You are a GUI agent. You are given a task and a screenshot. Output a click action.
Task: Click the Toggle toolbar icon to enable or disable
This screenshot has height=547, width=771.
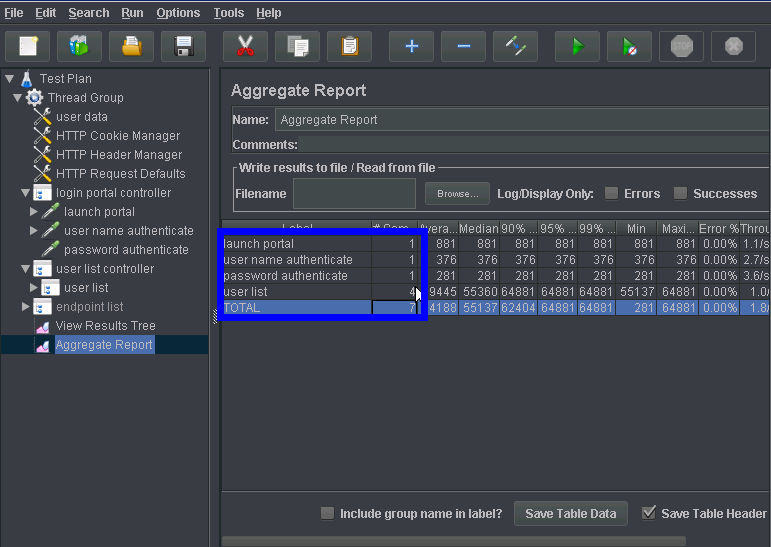[516, 46]
